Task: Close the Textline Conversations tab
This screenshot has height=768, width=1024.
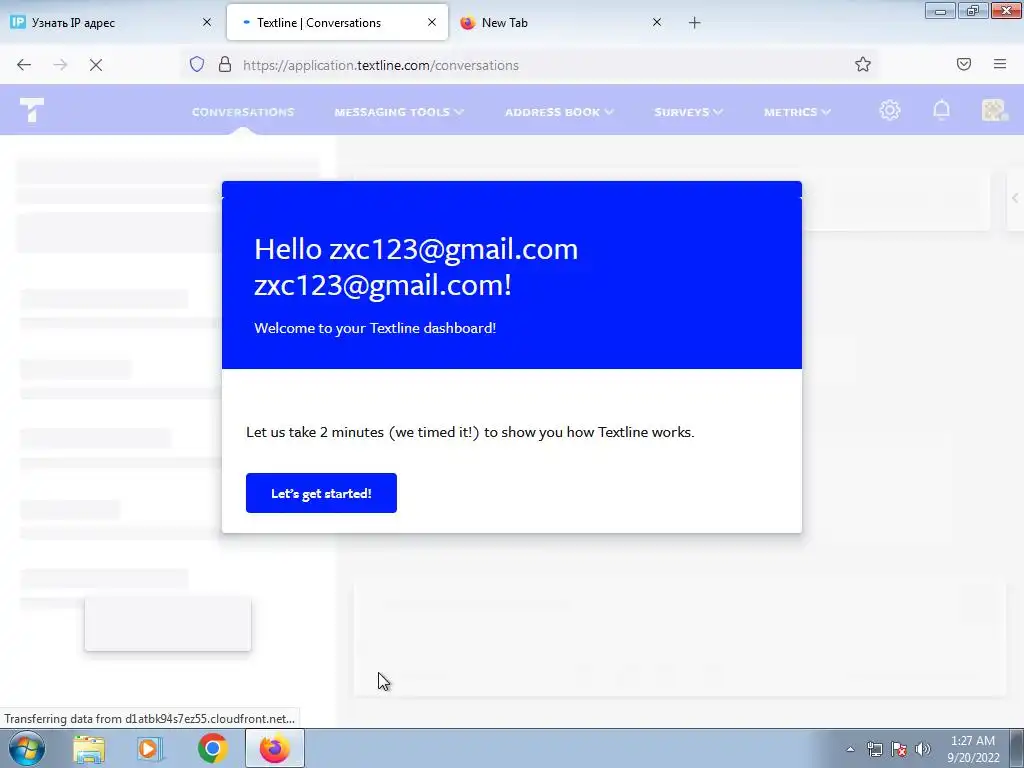Action: (432, 22)
